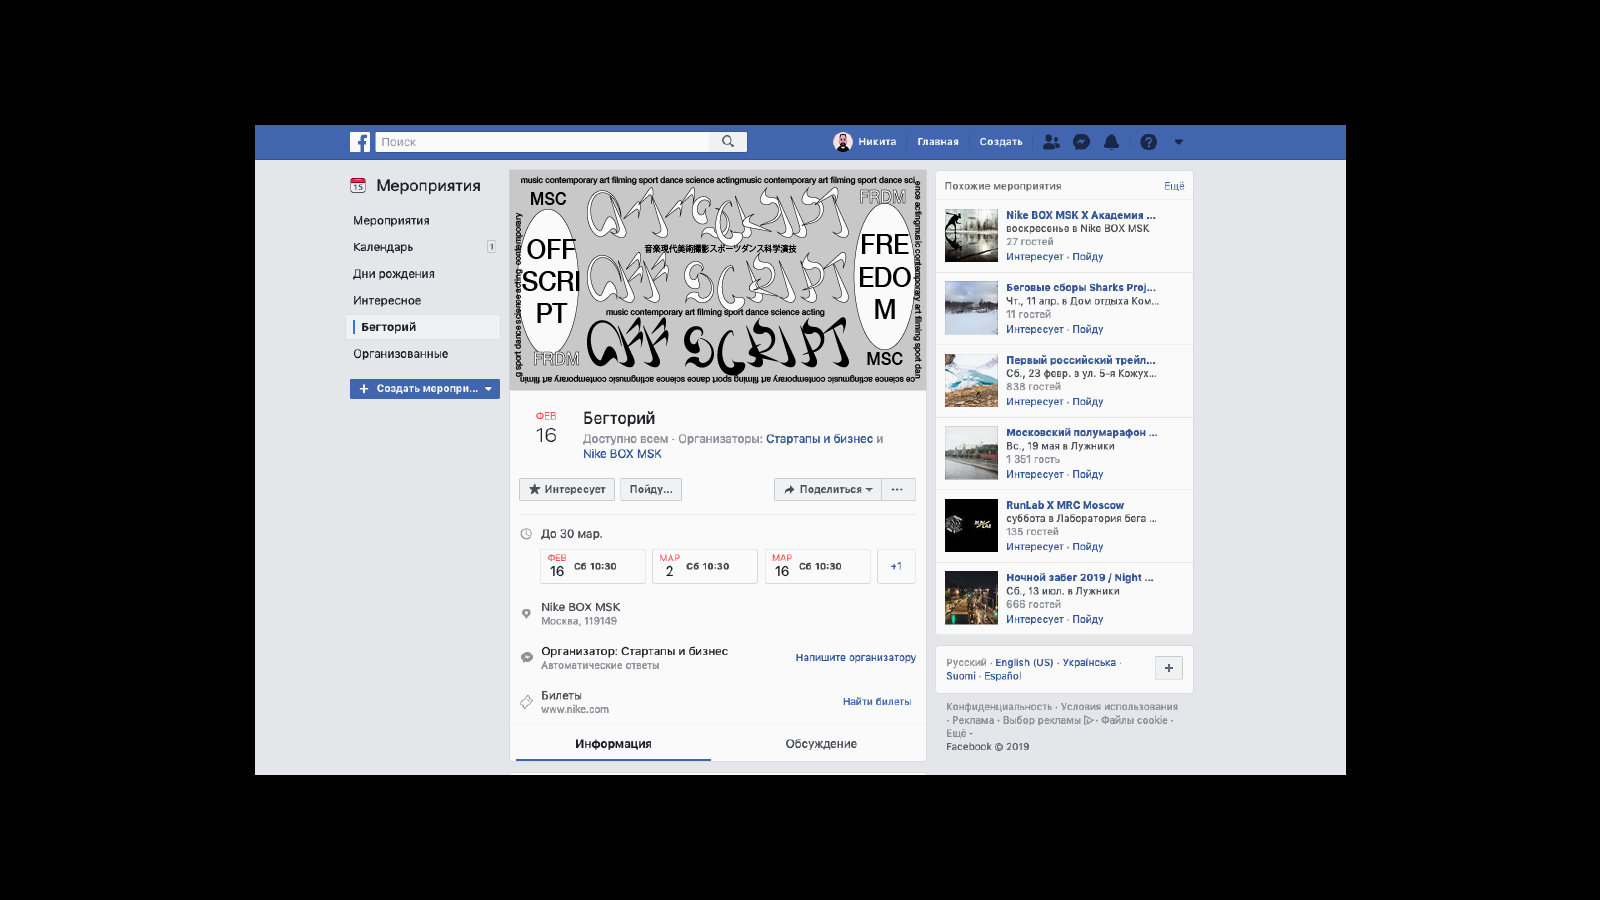Image resolution: width=1600 pixels, height=900 pixels.
Task: Click the plus button to add a language
Action: pos(1169,668)
